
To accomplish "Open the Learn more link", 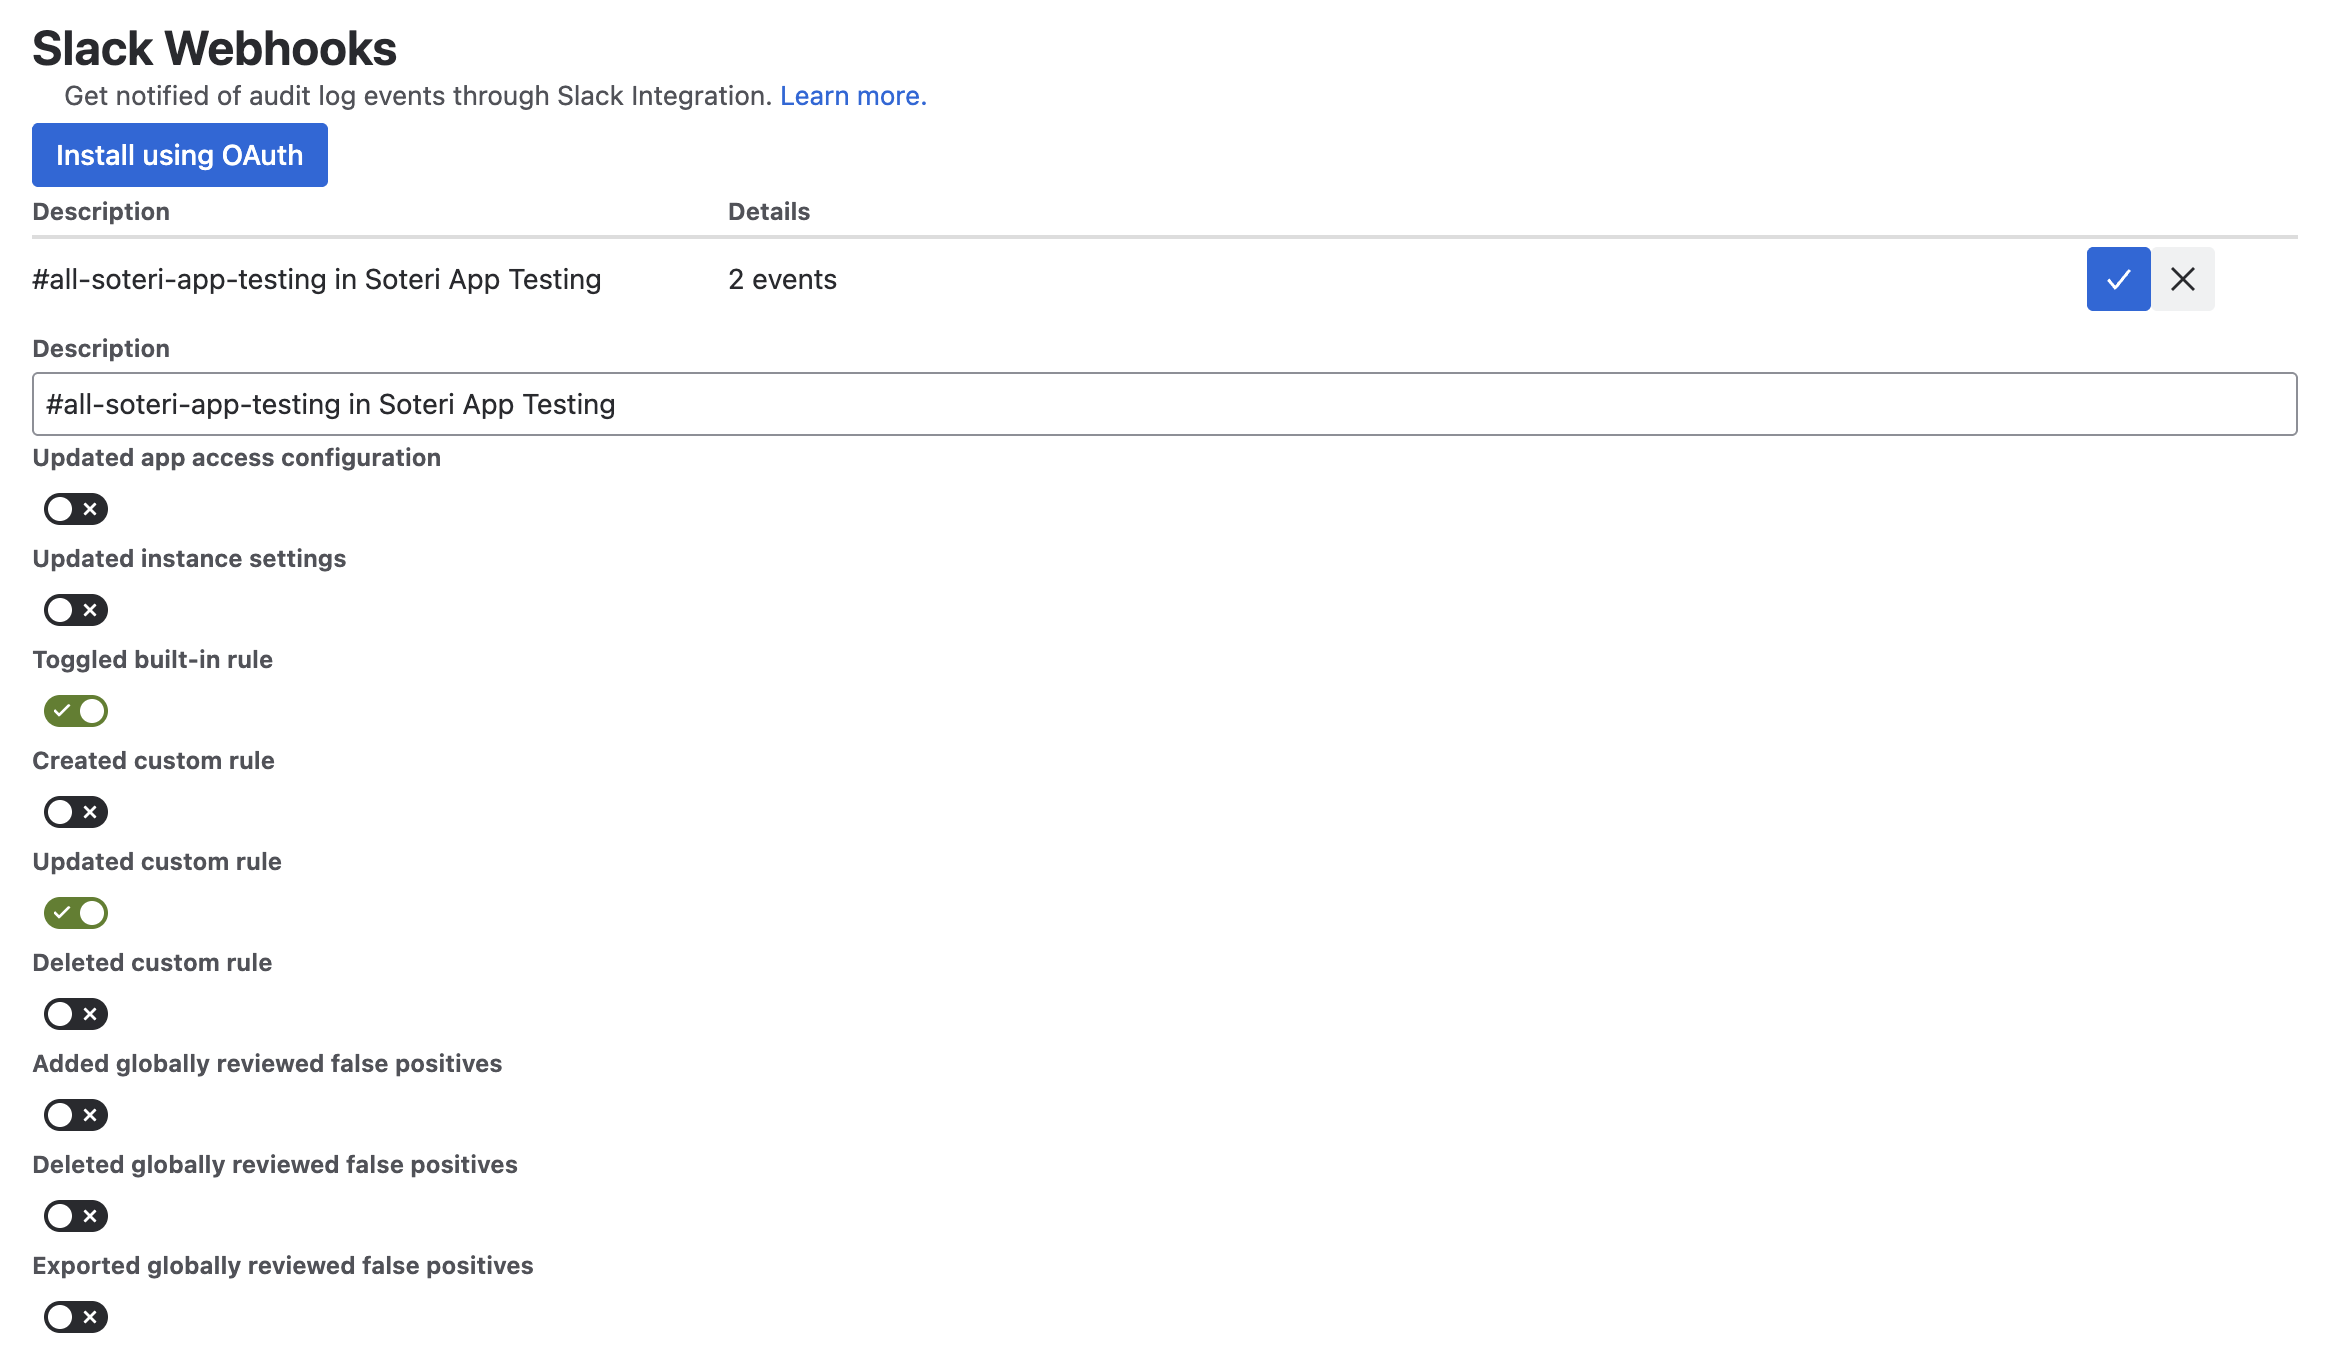I will (x=852, y=96).
